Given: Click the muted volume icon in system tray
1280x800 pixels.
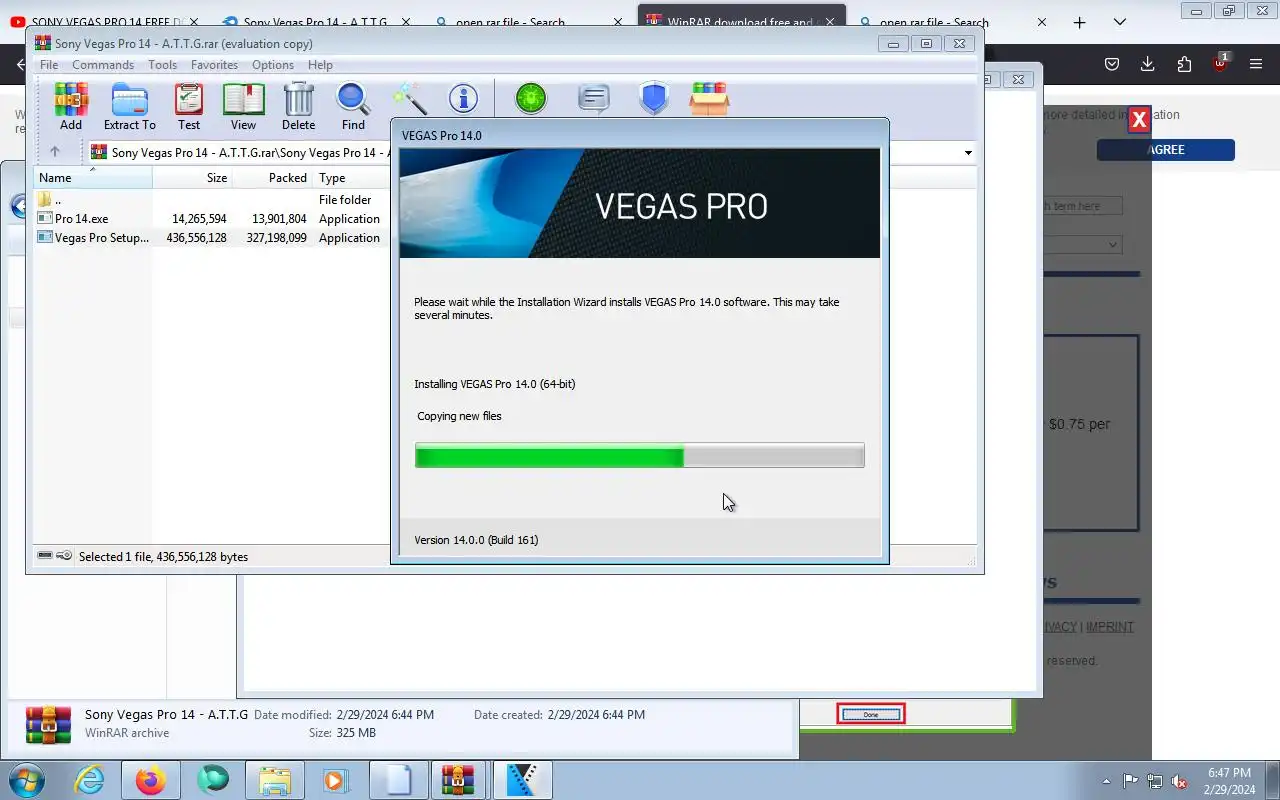Looking at the screenshot, I should tap(1179, 781).
